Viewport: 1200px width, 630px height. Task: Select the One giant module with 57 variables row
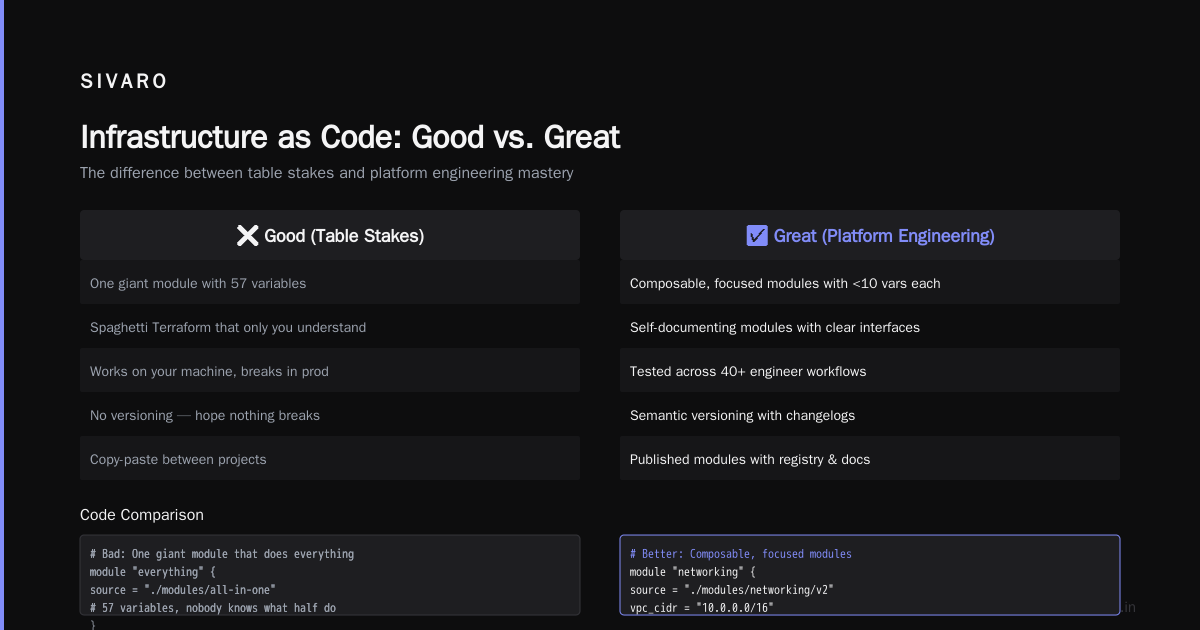coord(330,283)
